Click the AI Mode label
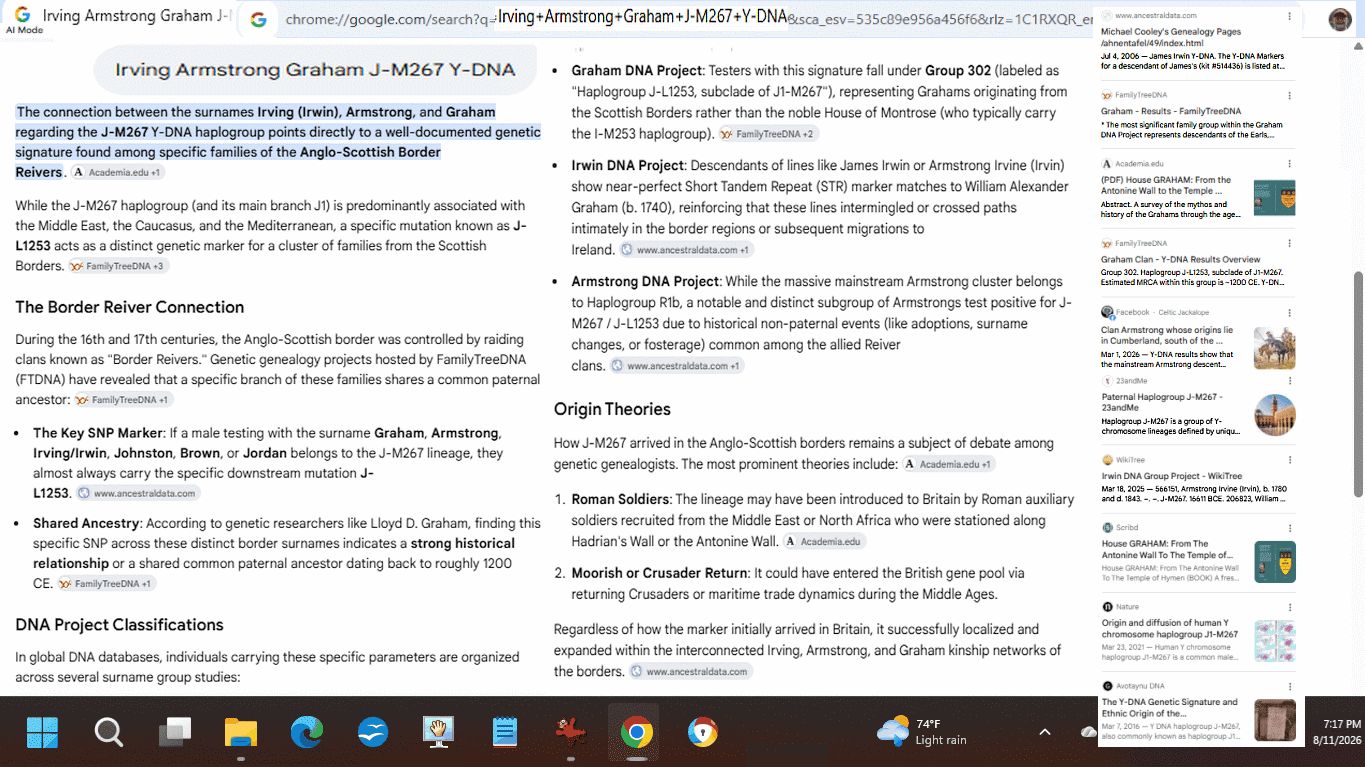Screen dimensions: 1365x767 [x=26, y=30]
